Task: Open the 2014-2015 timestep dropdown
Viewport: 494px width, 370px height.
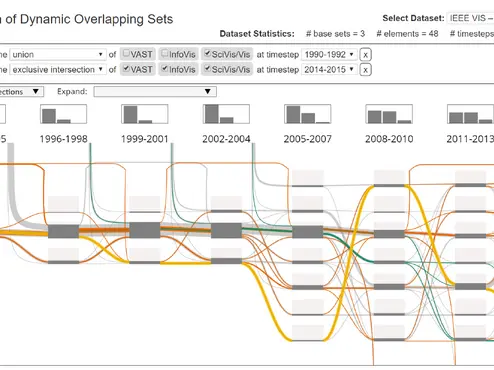Action: (x=329, y=70)
